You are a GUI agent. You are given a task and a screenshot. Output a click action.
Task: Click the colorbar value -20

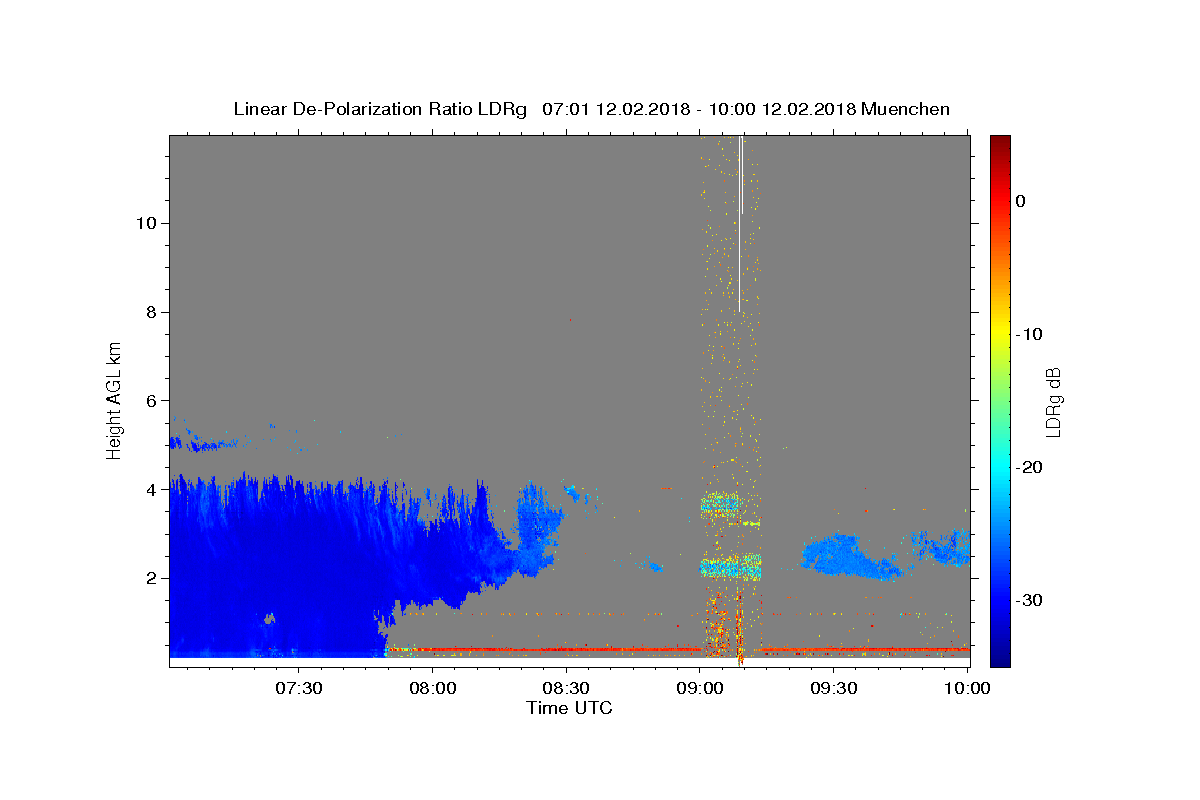click(1030, 467)
